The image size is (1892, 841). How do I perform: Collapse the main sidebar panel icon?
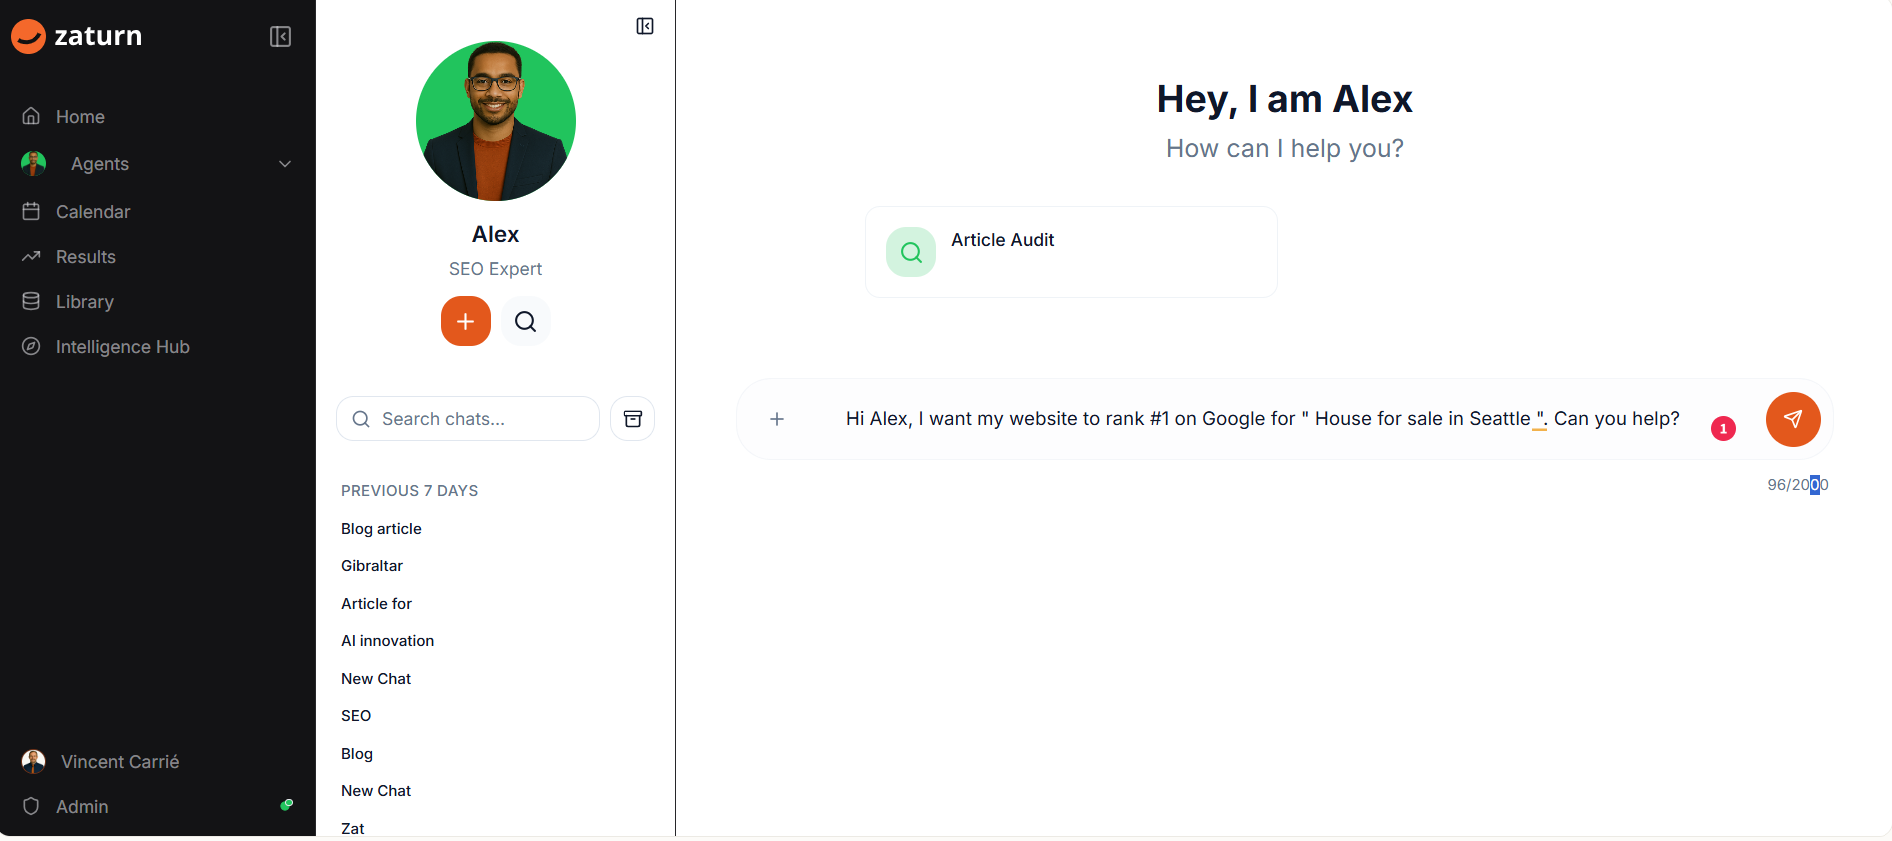point(280,37)
